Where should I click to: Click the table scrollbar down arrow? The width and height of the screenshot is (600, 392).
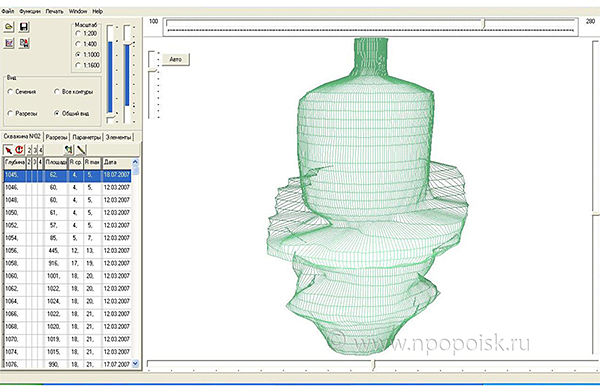[x=135, y=363]
